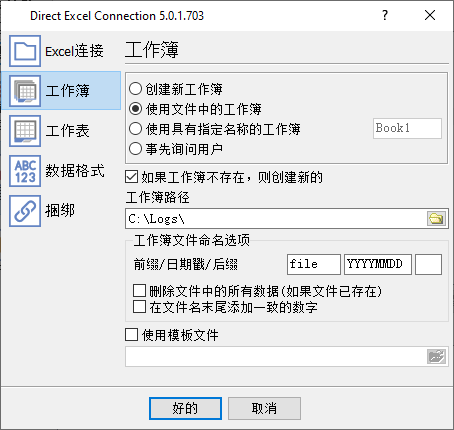Click the 前缀/日期戳/后缀 label
The height and width of the screenshot is (430, 454).
pyautogui.click(x=186, y=264)
